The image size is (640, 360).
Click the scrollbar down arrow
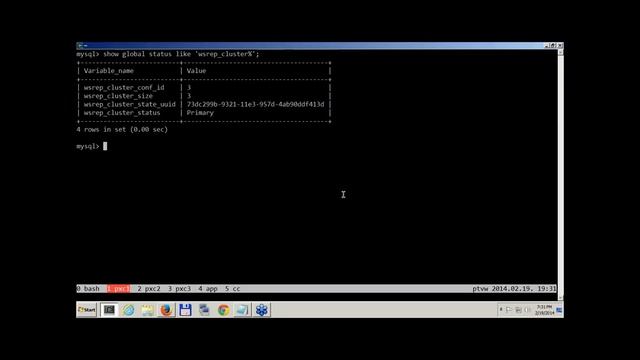point(560,297)
